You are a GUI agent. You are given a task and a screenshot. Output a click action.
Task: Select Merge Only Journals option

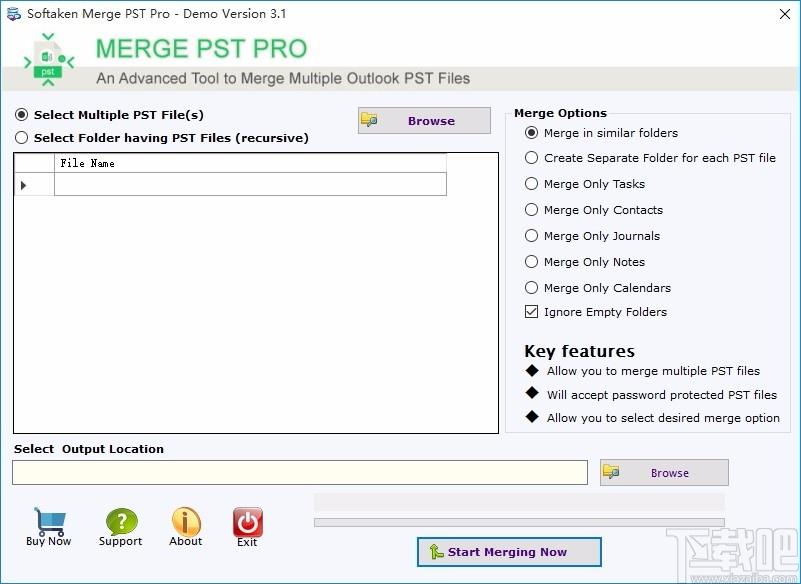pos(531,236)
